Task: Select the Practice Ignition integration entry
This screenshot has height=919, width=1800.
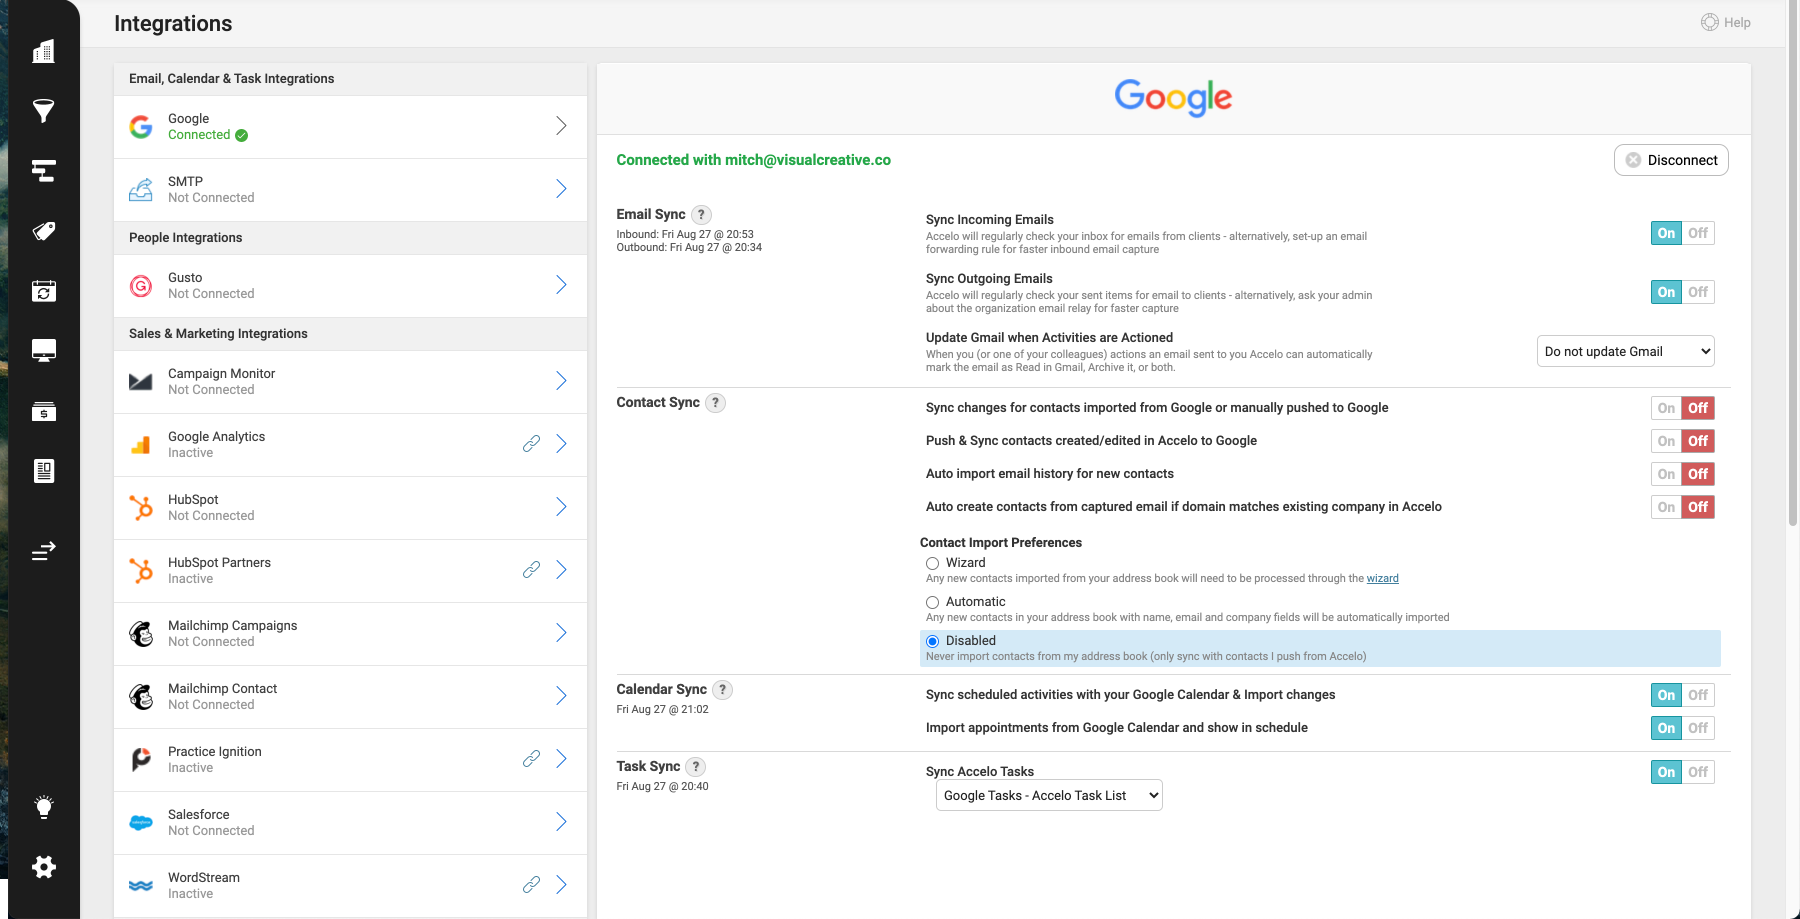Action: 350,760
